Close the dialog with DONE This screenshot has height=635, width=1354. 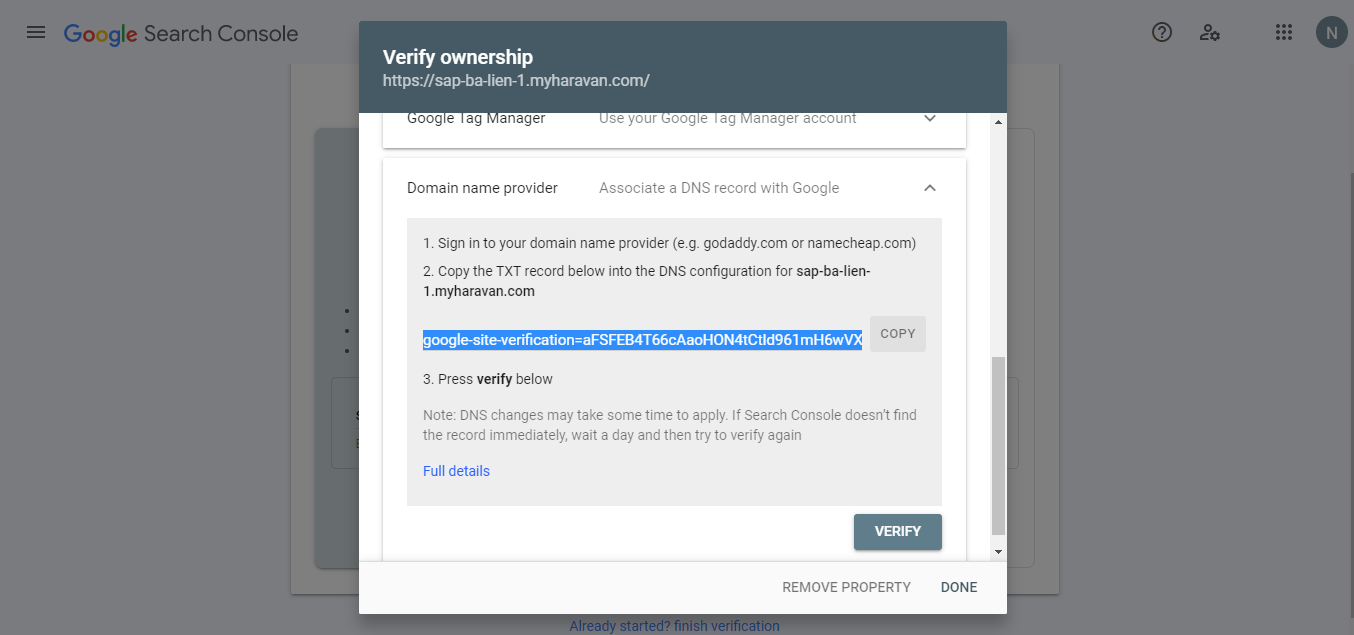pos(959,587)
